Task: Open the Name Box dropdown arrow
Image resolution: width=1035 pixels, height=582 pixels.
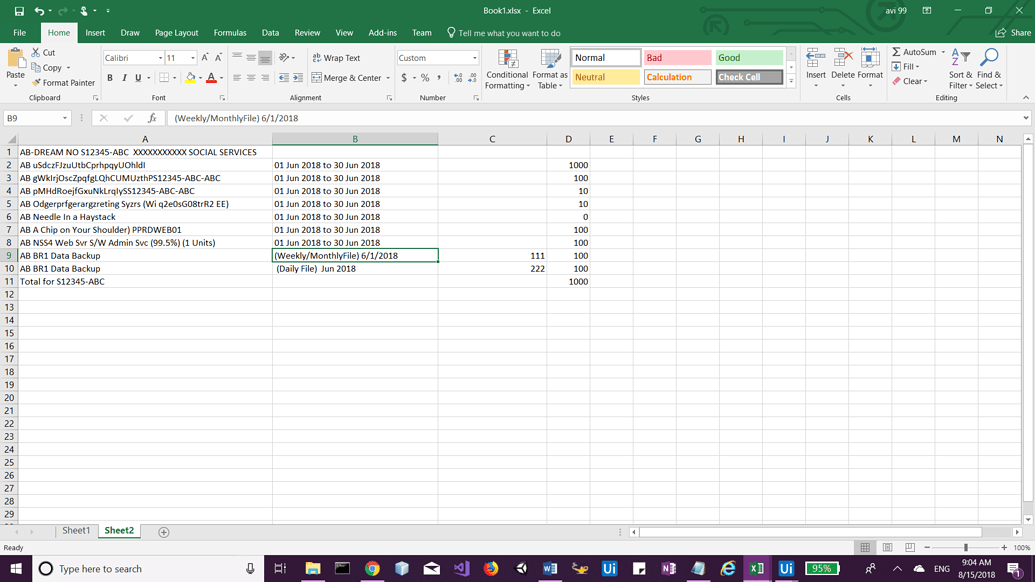Action: click(x=65, y=118)
